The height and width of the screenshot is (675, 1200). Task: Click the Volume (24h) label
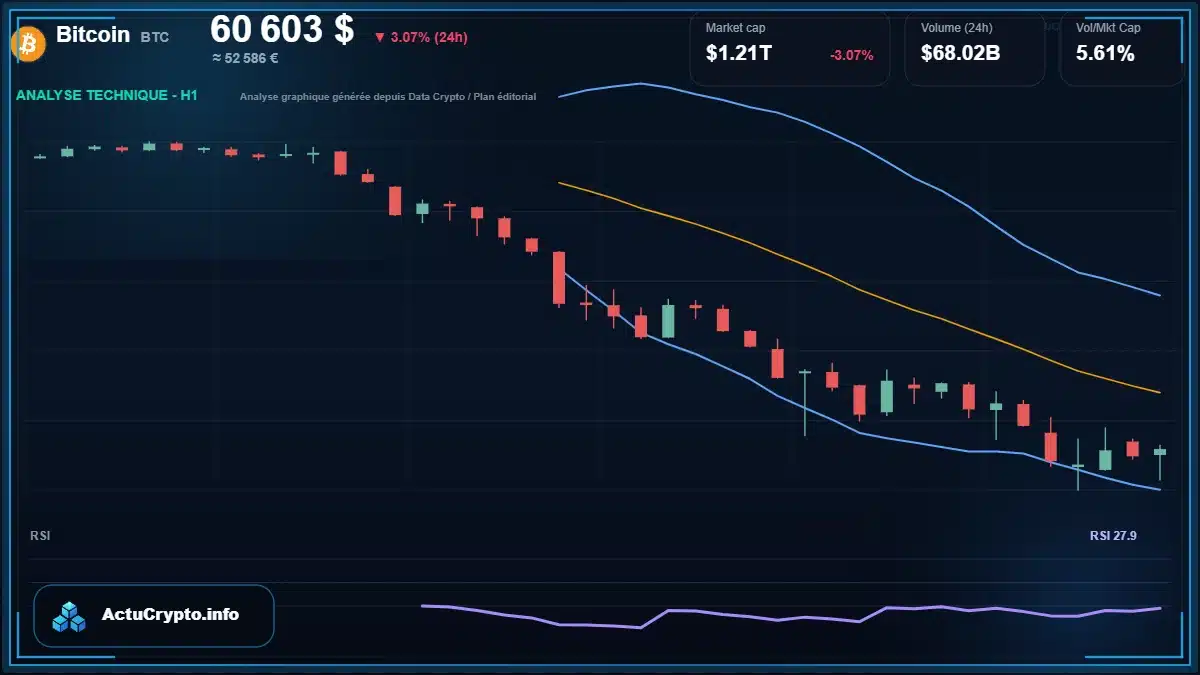(x=955, y=28)
